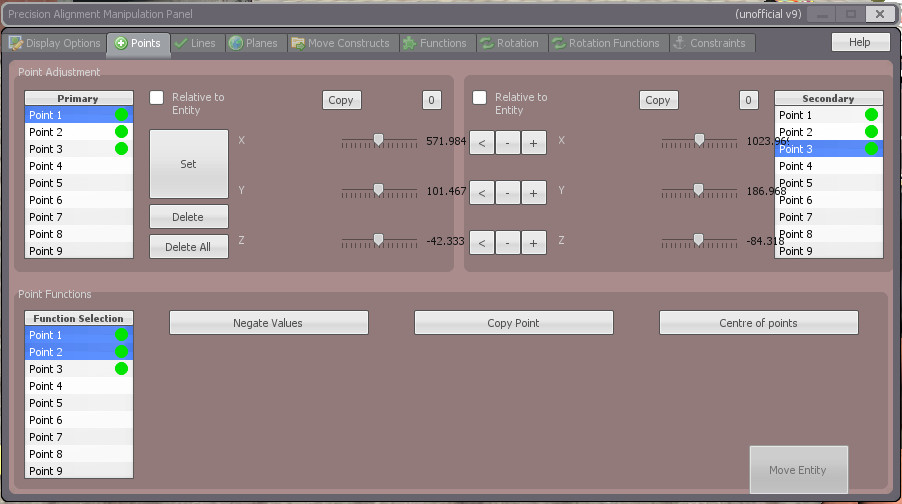Select Point 3 in Function Selection list
902x504 pixels.
point(79,369)
